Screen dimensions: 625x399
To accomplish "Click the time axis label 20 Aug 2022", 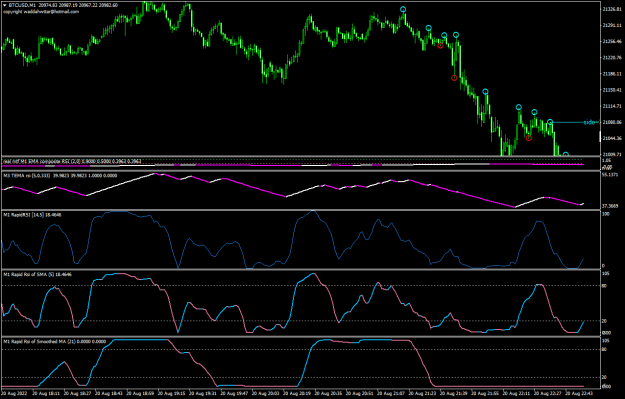I will click(15, 393).
